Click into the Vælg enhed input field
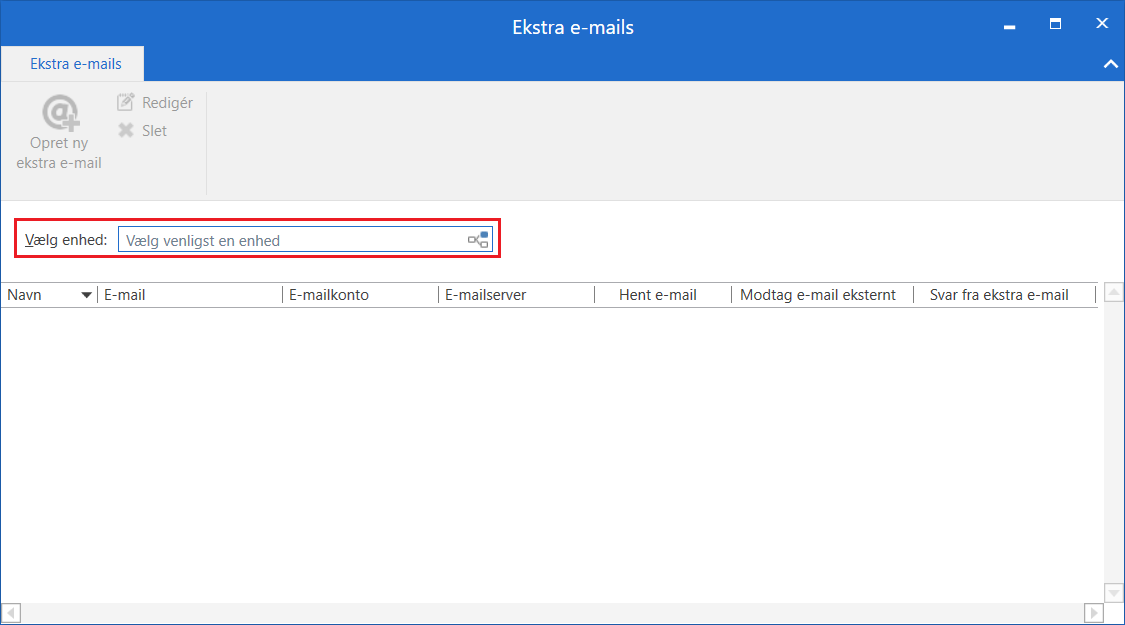The image size is (1125, 625). (290, 240)
